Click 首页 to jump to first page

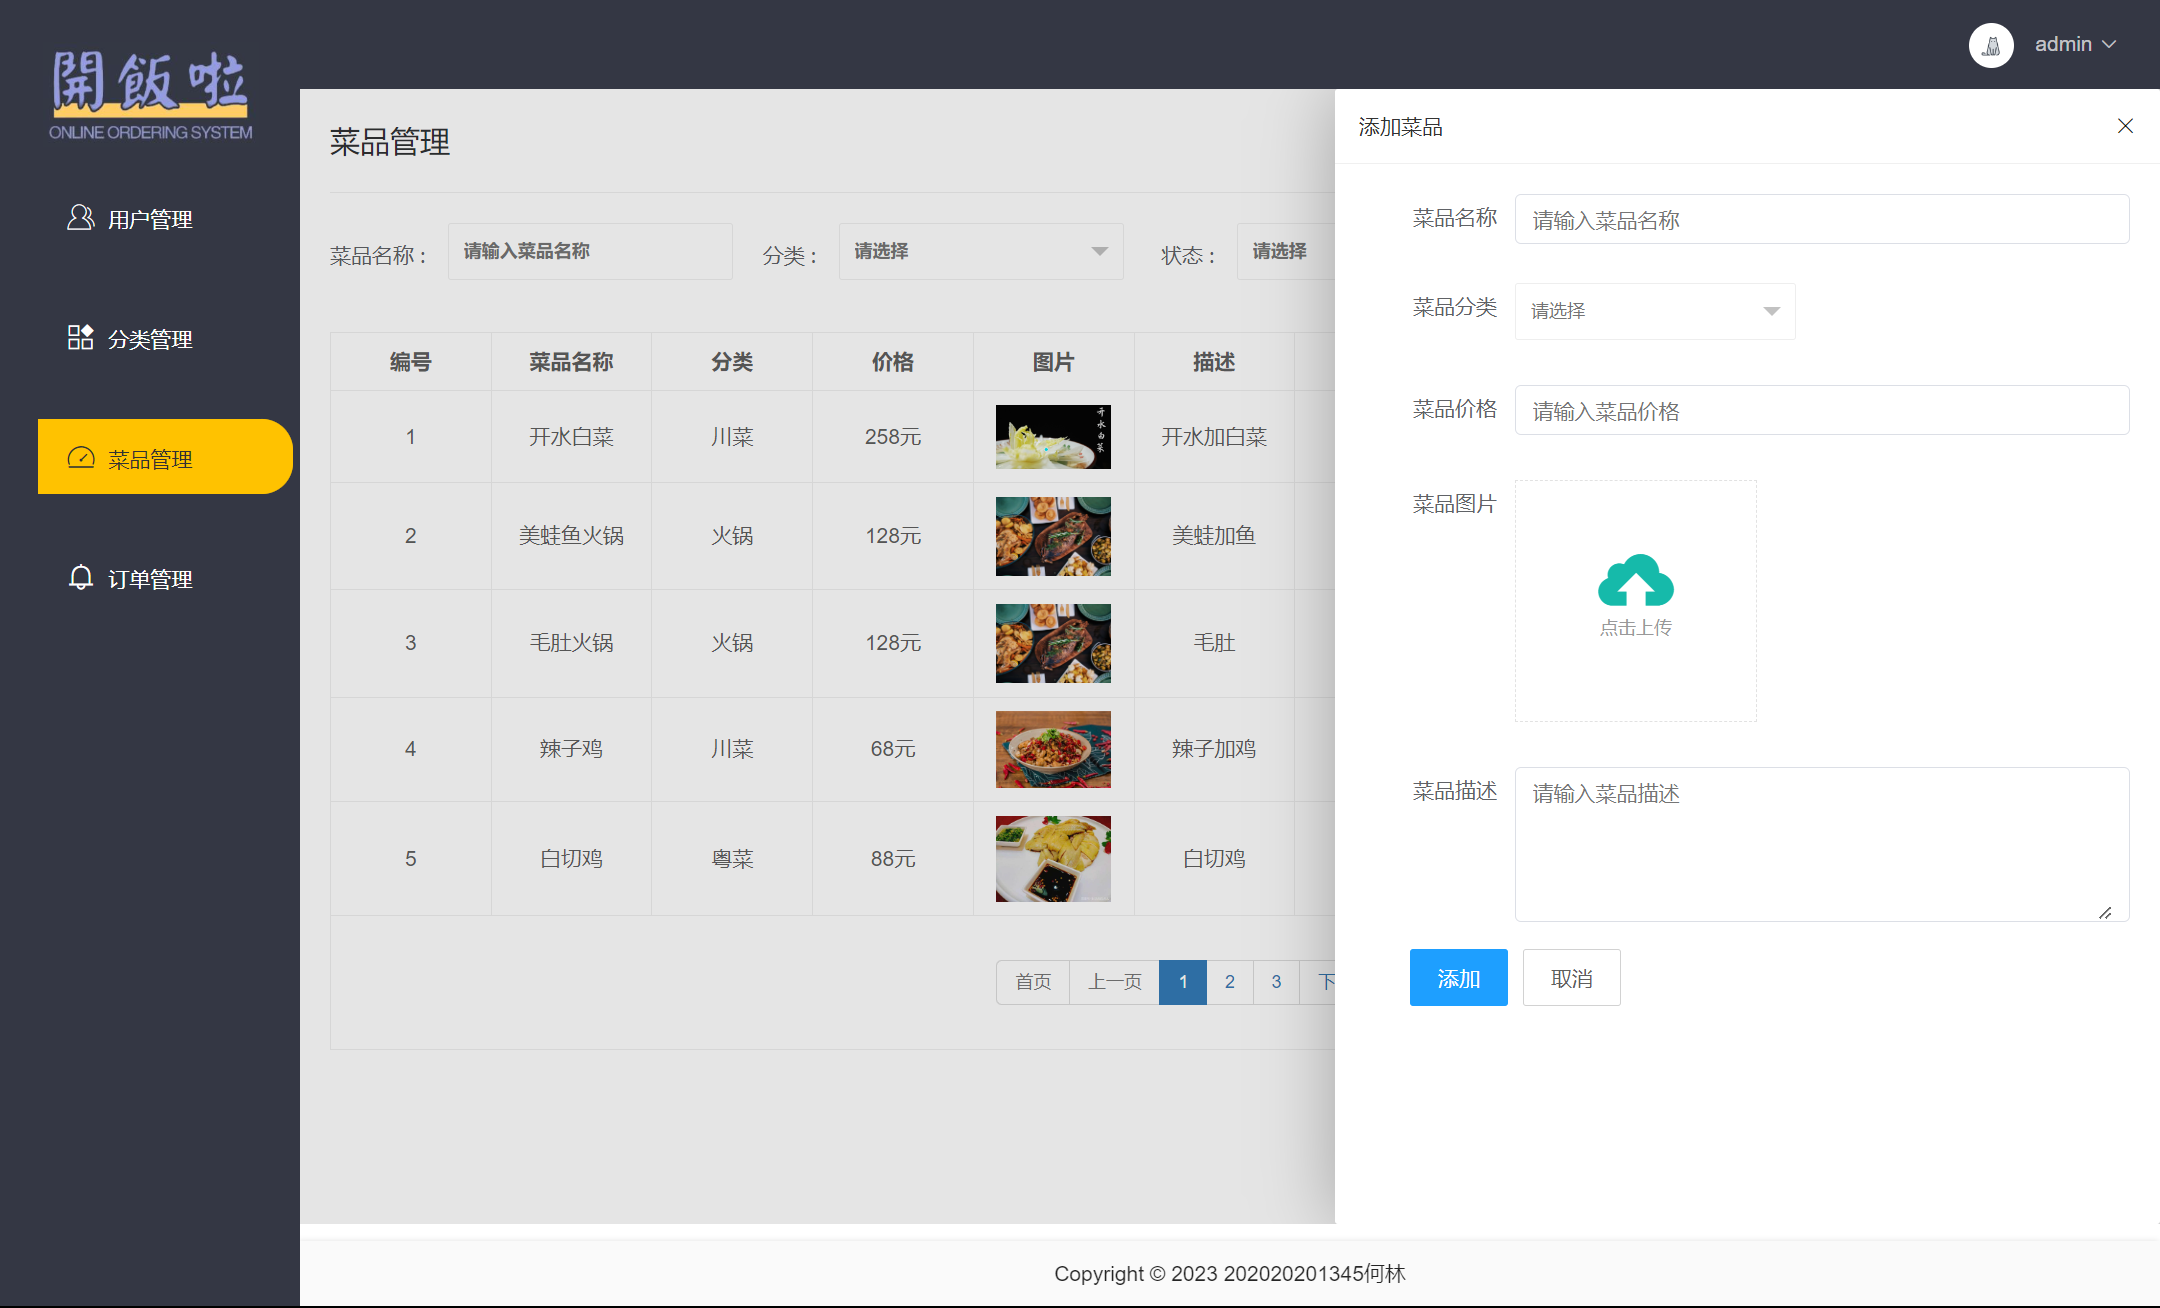tap(1032, 982)
